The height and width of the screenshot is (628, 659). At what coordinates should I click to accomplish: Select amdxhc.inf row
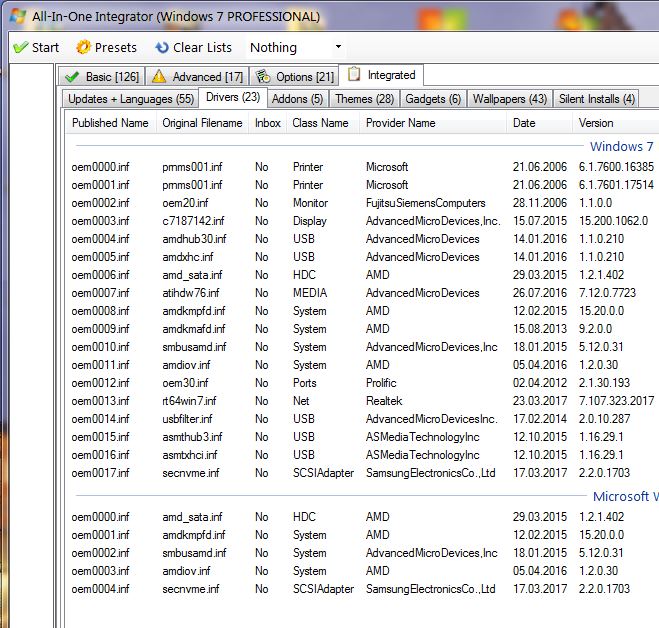point(362,257)
